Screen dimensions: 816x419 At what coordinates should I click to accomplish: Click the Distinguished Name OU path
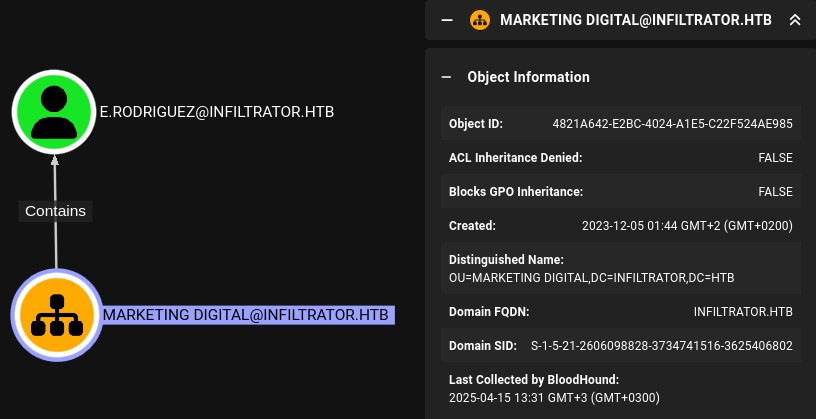pyautogui.click(x=592, y=277)
